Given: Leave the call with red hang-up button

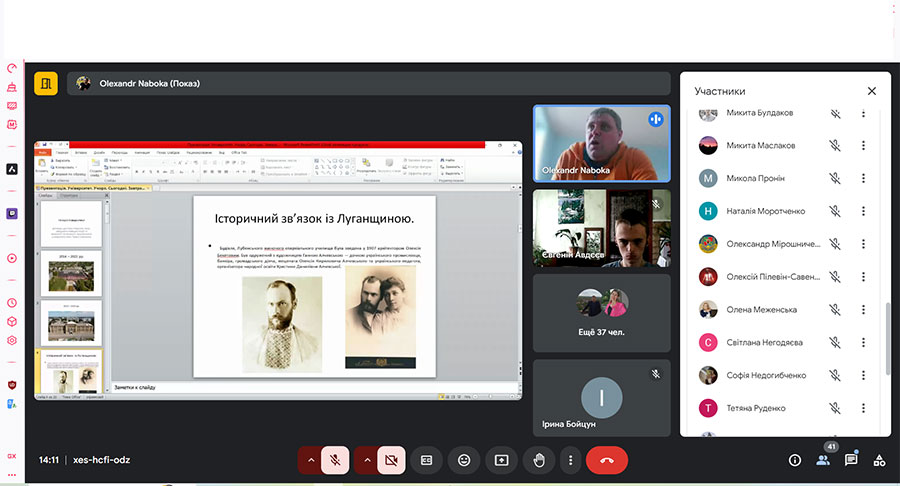Looking at the screenshot, I should click(607, 460).
